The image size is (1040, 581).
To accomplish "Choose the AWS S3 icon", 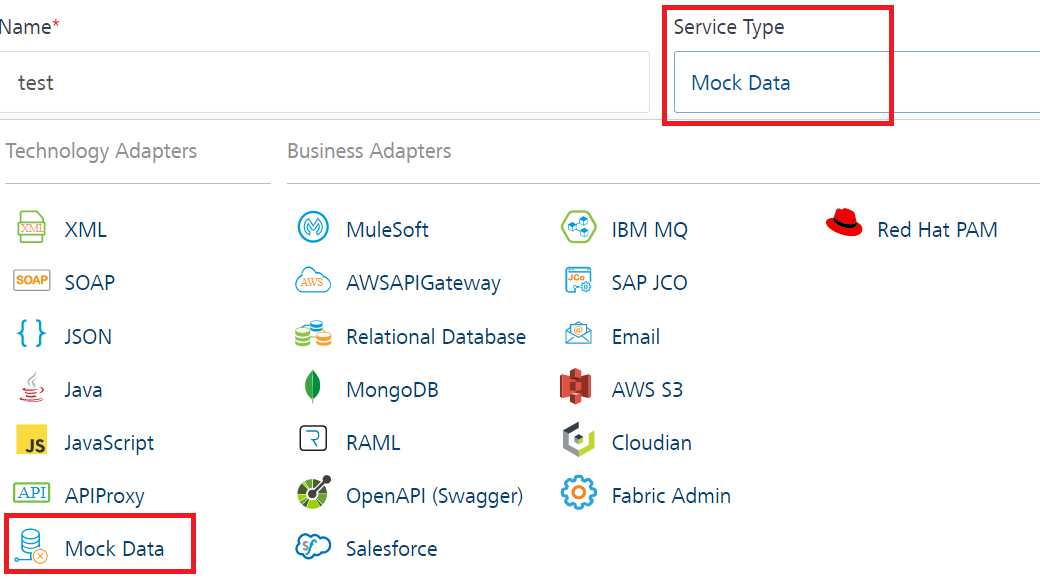I will coord(576,388).
